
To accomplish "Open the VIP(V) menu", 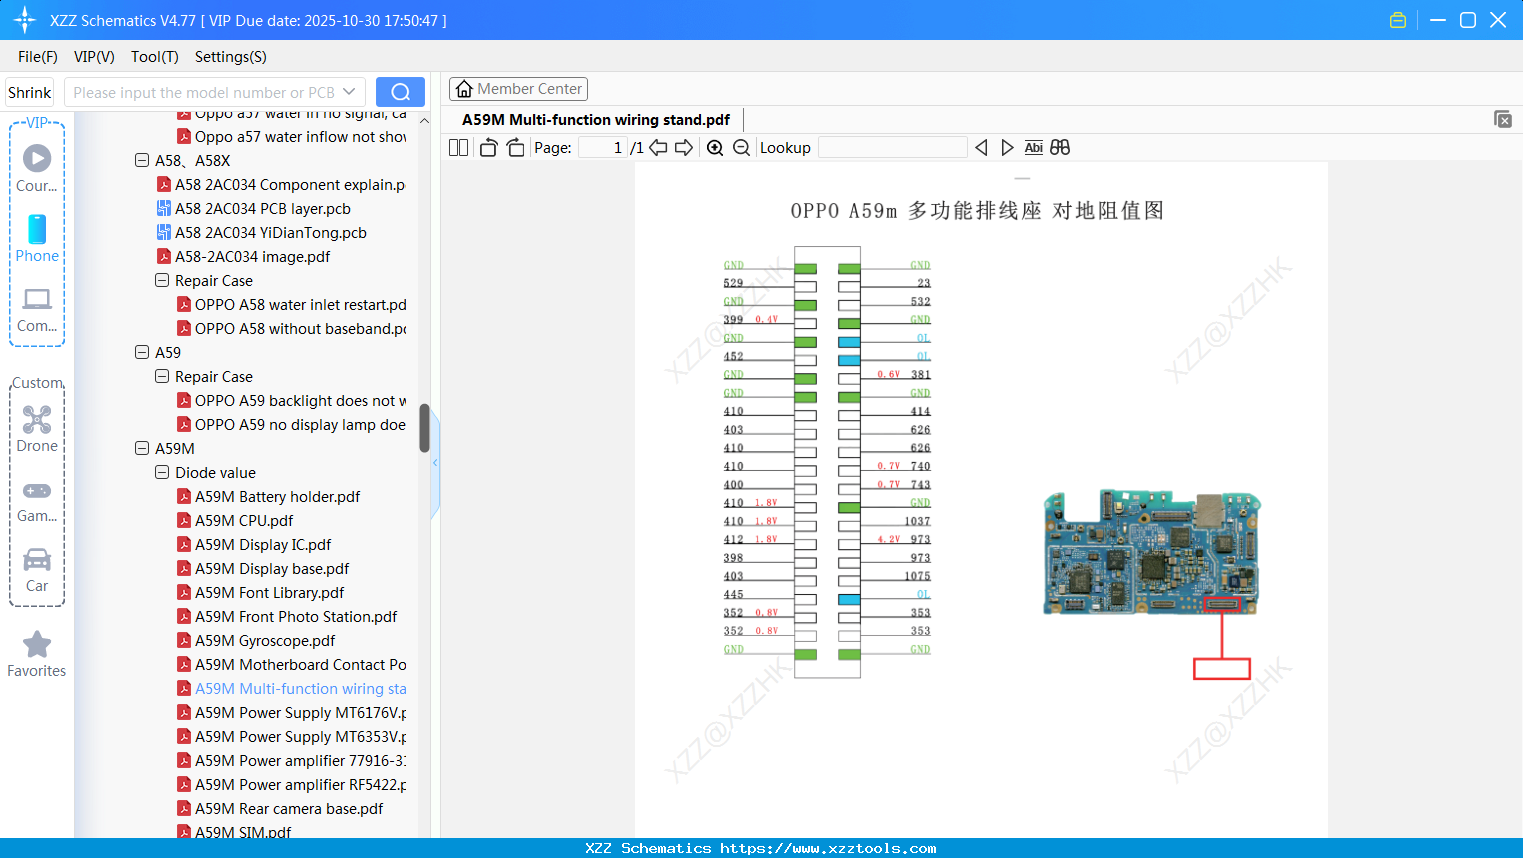I will click(94, 57).
